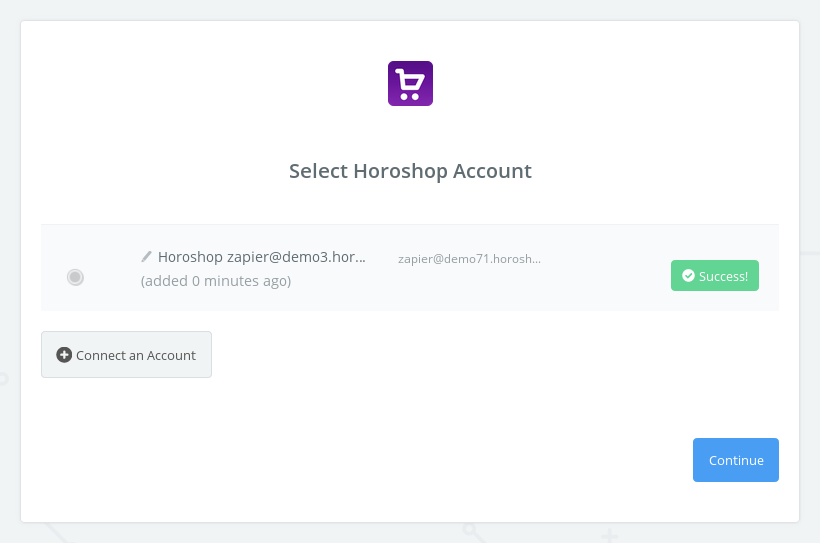820x543 pixels.
Task: Click the zapier@demo71.horosh… email text
Action: [469, 258]
